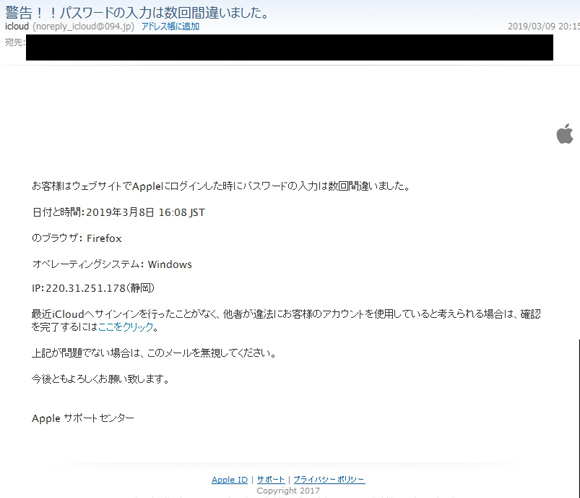Click the 'アドレス帳に追加' link
Image resolution: width=580 pixels, height=498 pixels.
click(171, 27)
